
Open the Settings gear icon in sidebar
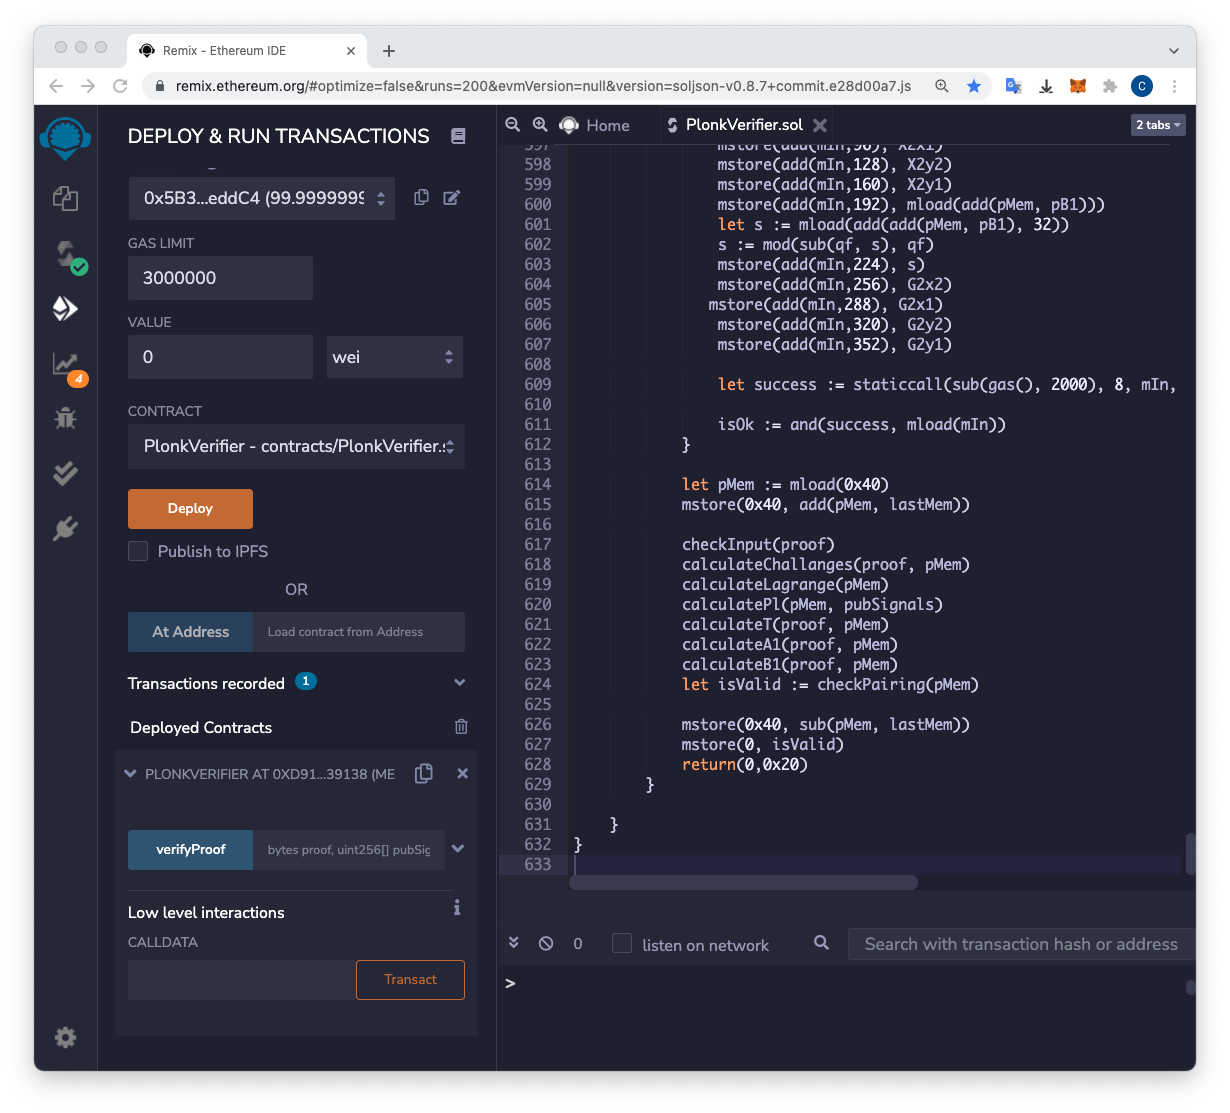pos(66,1037)
